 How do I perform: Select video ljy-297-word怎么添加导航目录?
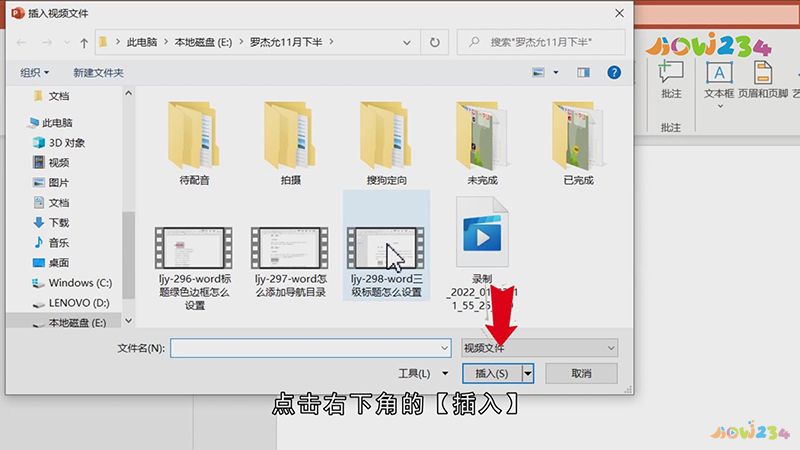[290, 263]
